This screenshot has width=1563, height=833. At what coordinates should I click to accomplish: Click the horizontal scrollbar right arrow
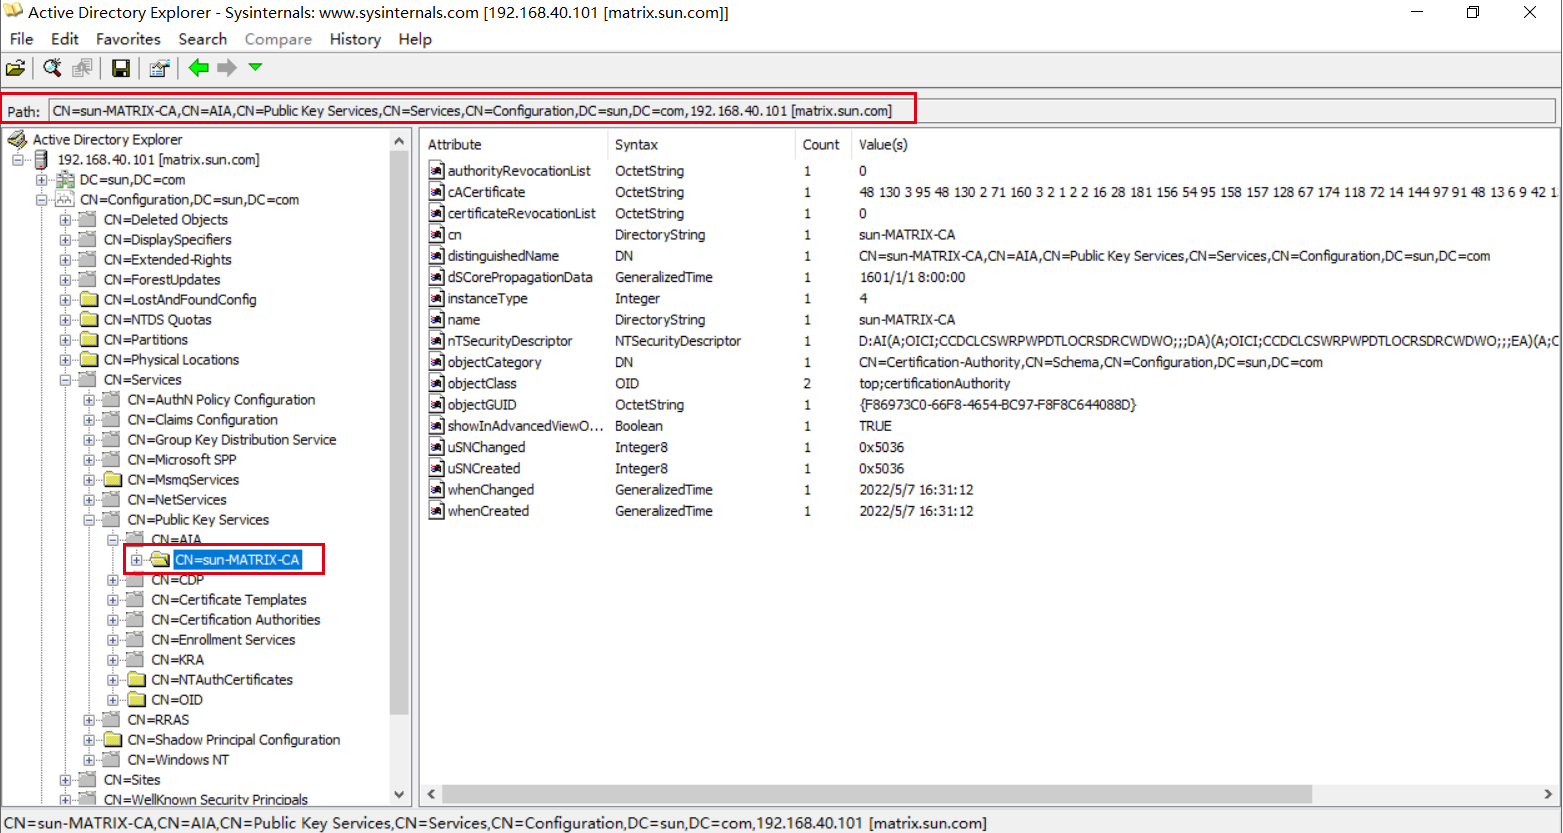click(1548, 794)
